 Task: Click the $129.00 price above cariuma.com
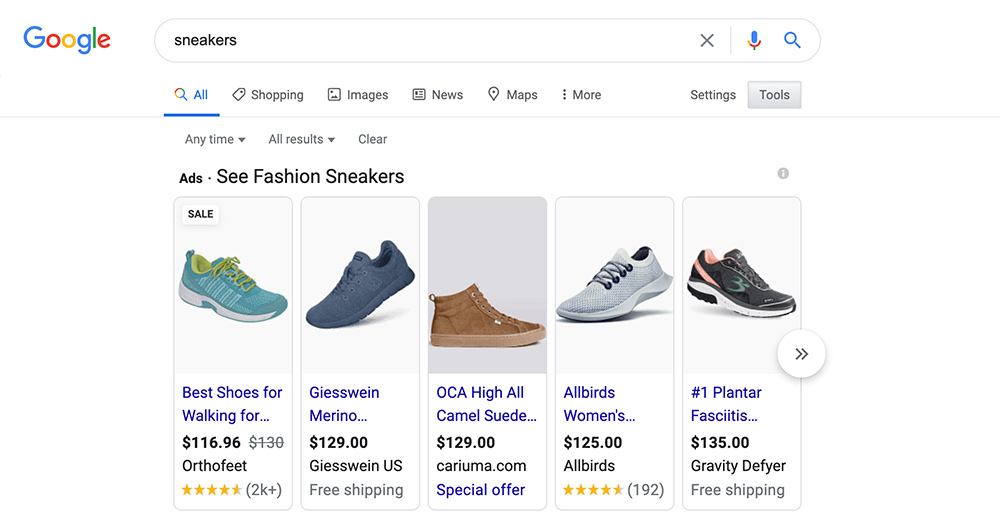click(466, 443)
